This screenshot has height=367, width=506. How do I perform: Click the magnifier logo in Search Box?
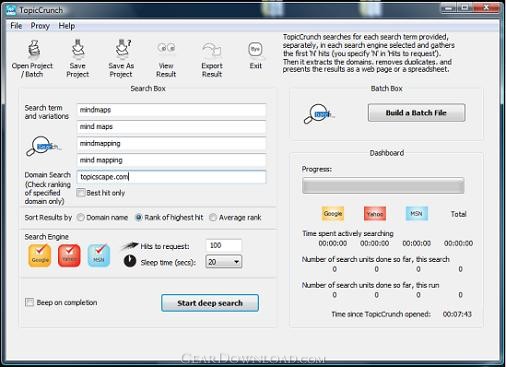(x=43, y=146)
